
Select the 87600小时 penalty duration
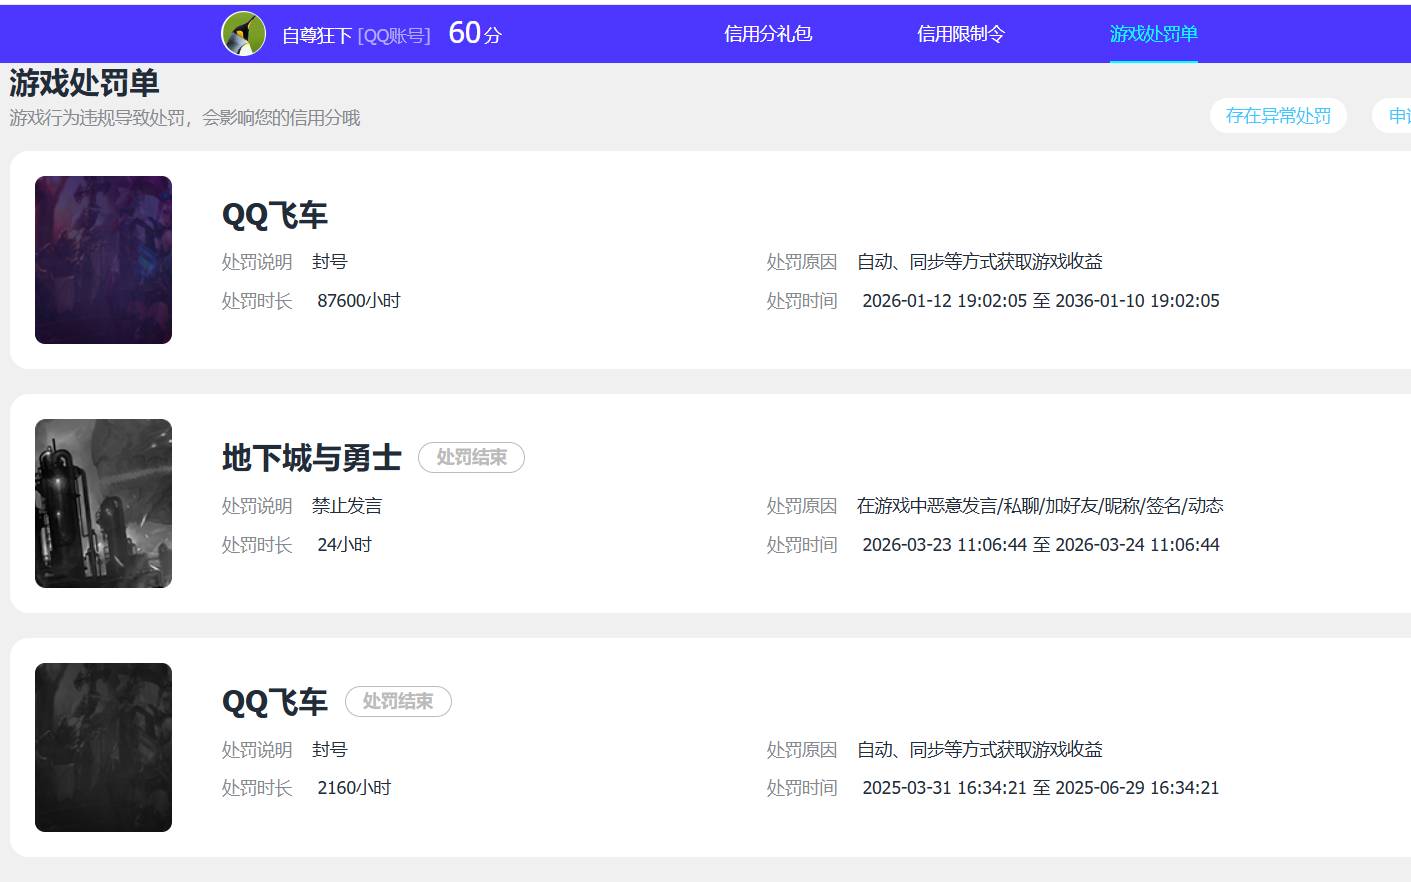[359, 301]
